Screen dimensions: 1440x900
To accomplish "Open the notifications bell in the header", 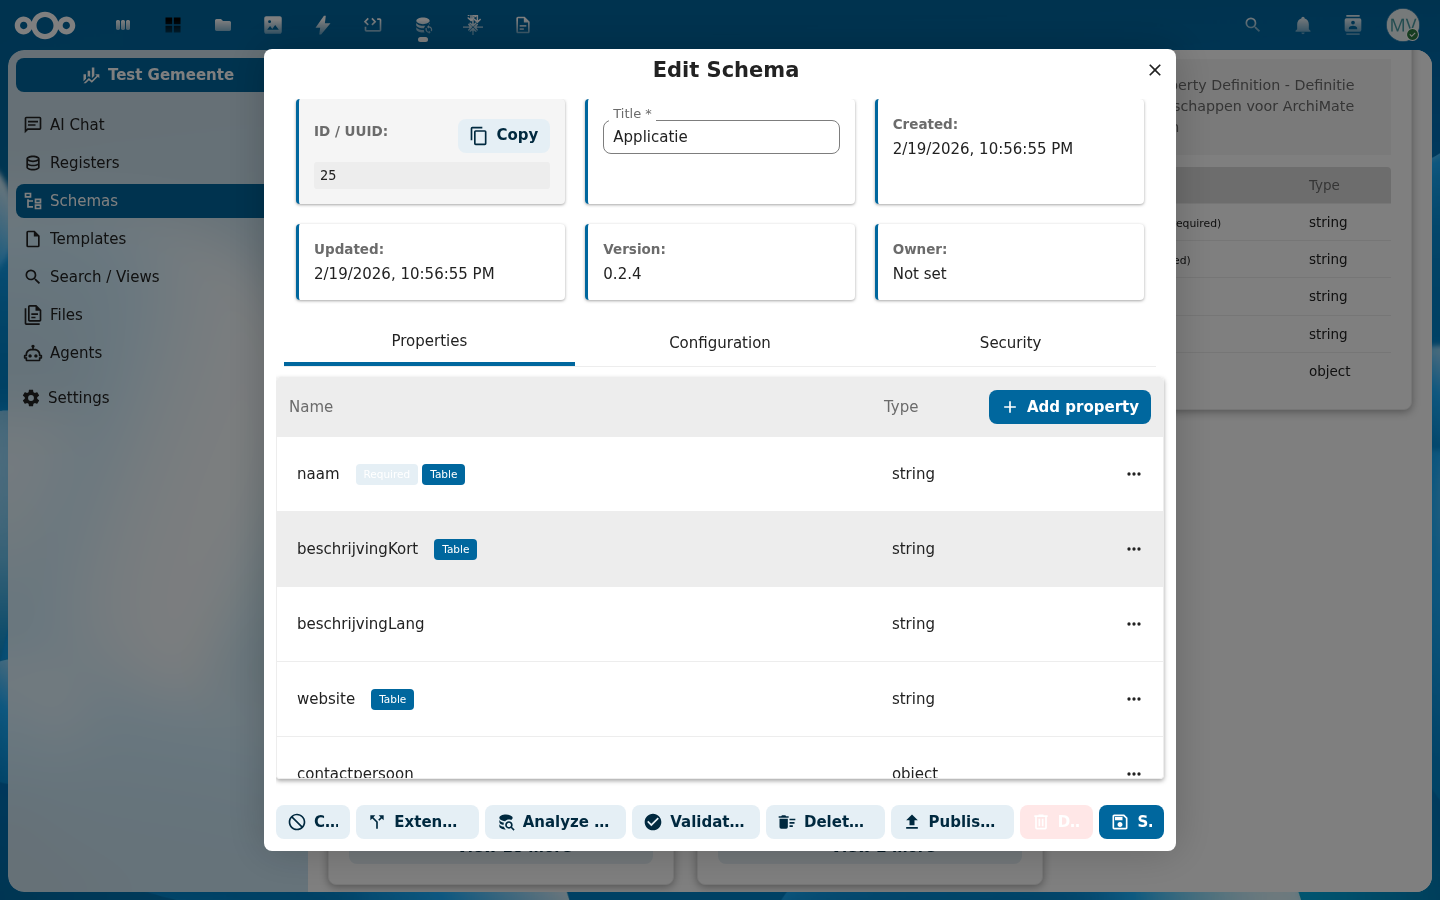I will (1302, 25).
